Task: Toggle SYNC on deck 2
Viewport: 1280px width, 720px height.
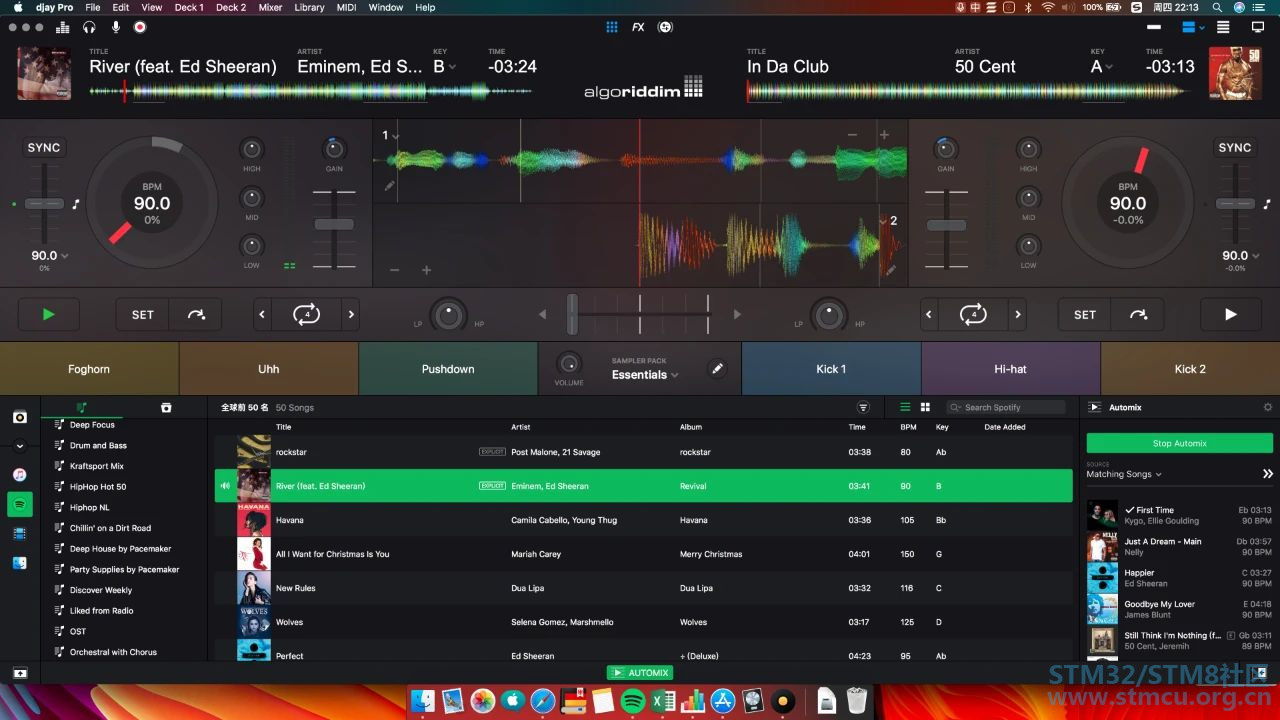Action: tap(1234, 147)
